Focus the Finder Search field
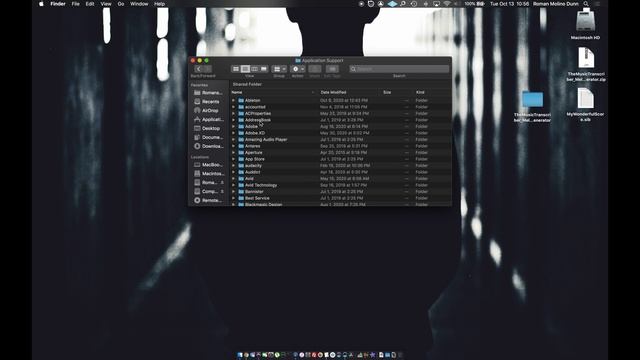Image resolution: width=640 pixels, height=360 pixels. pyautogui.click(x=399, y=69)
